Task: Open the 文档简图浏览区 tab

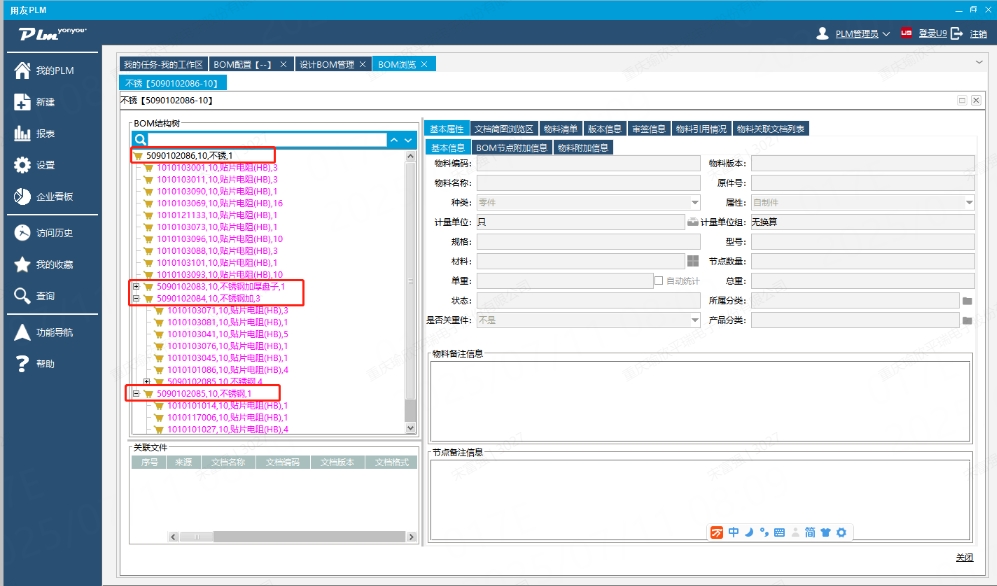Action: click(x=504, y=129)
